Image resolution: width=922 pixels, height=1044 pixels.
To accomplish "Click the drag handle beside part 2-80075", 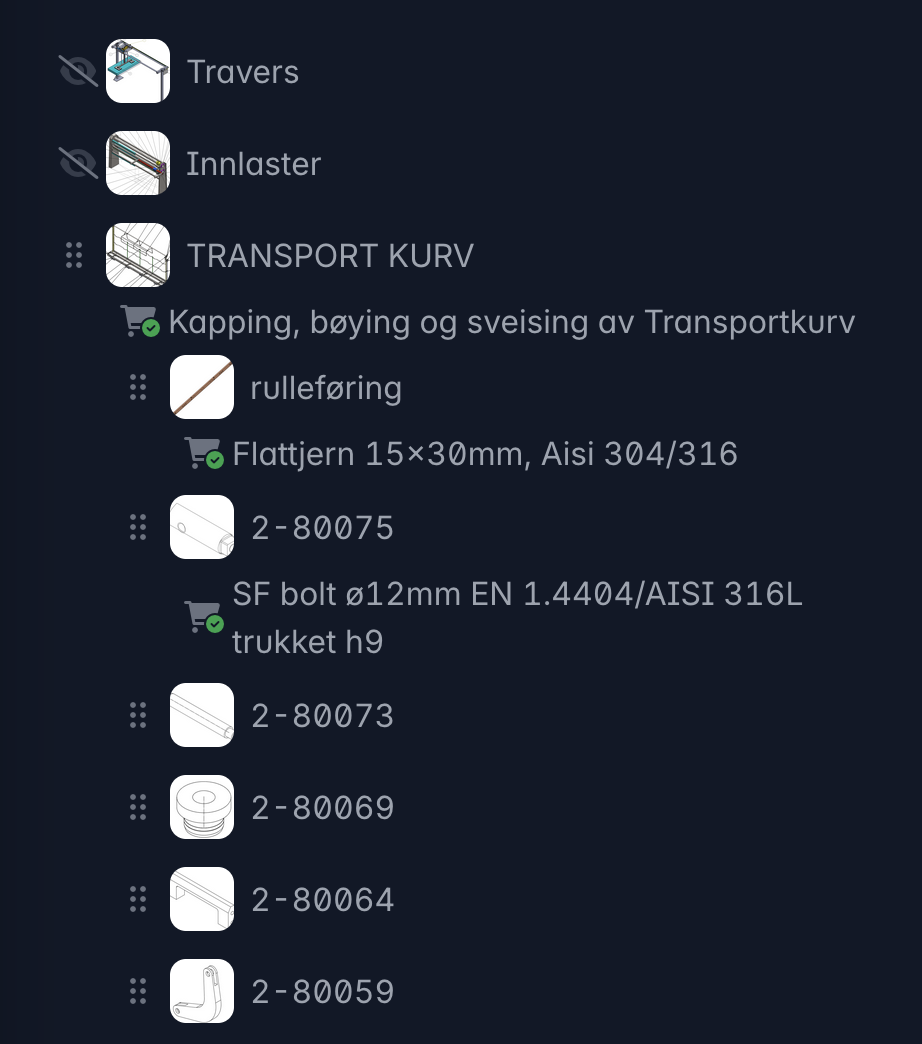I will tap(138, 527).
